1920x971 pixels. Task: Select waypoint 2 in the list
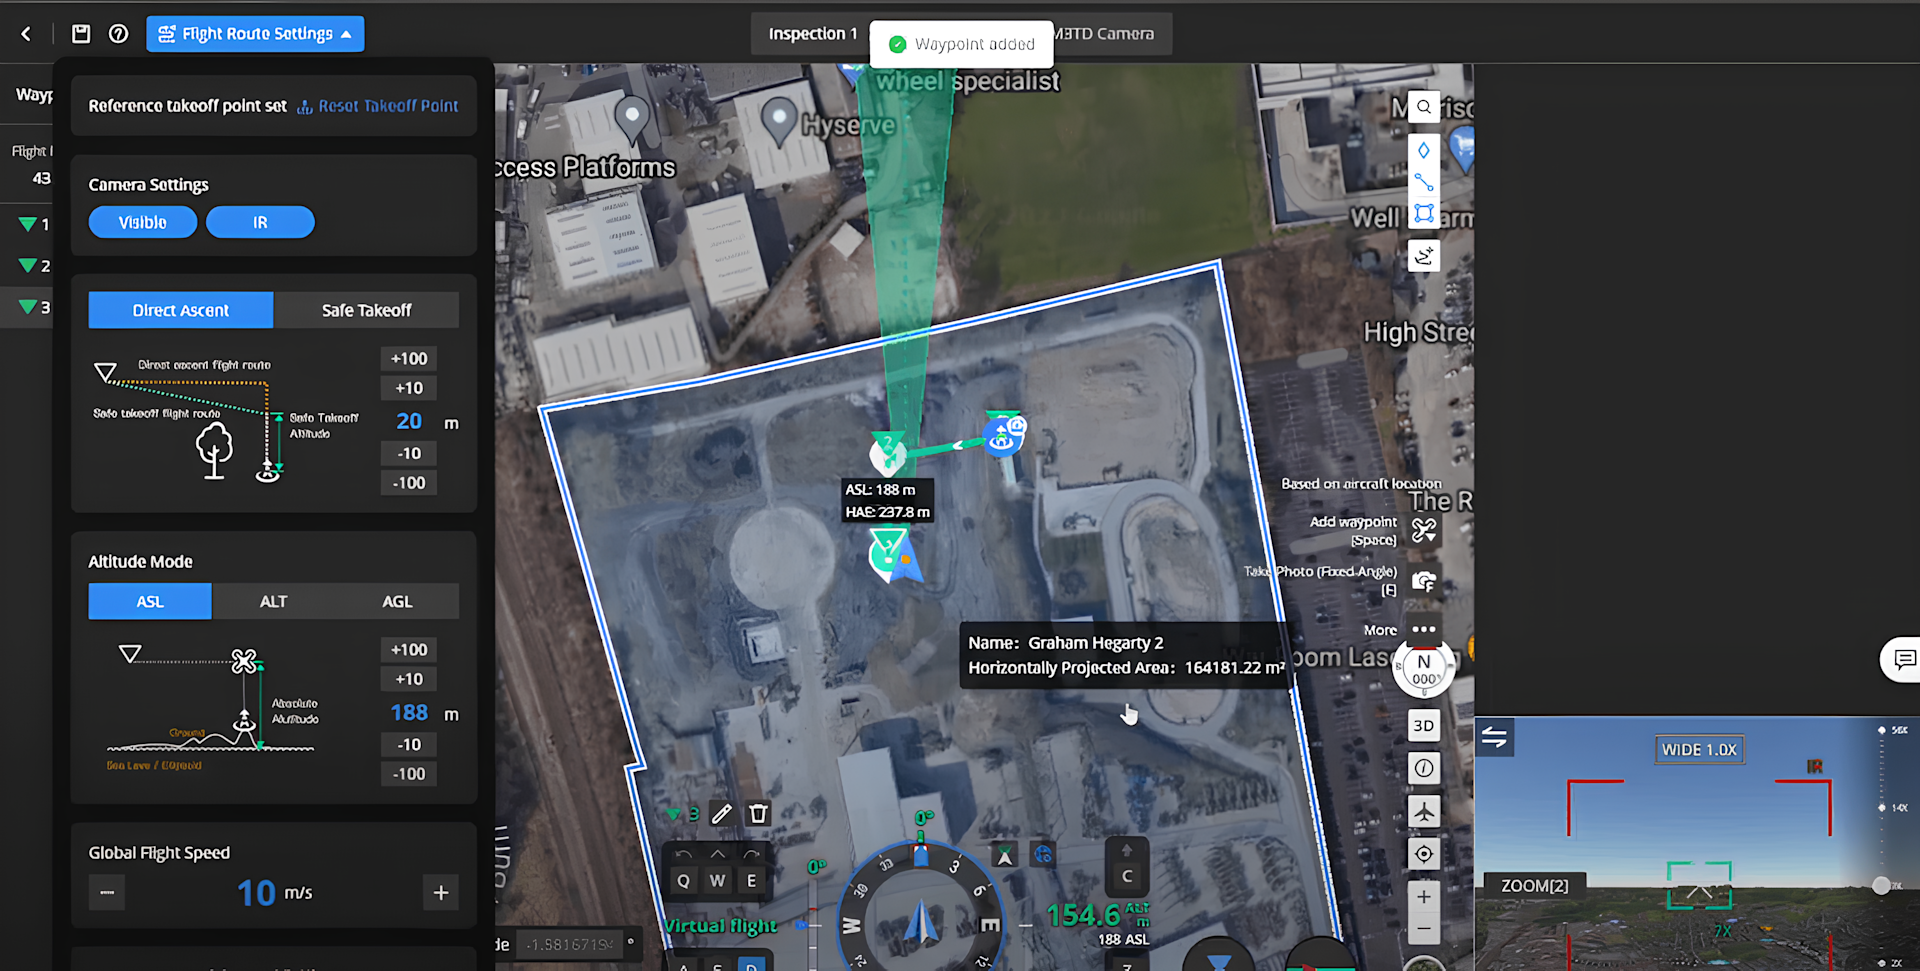point(34,266)
